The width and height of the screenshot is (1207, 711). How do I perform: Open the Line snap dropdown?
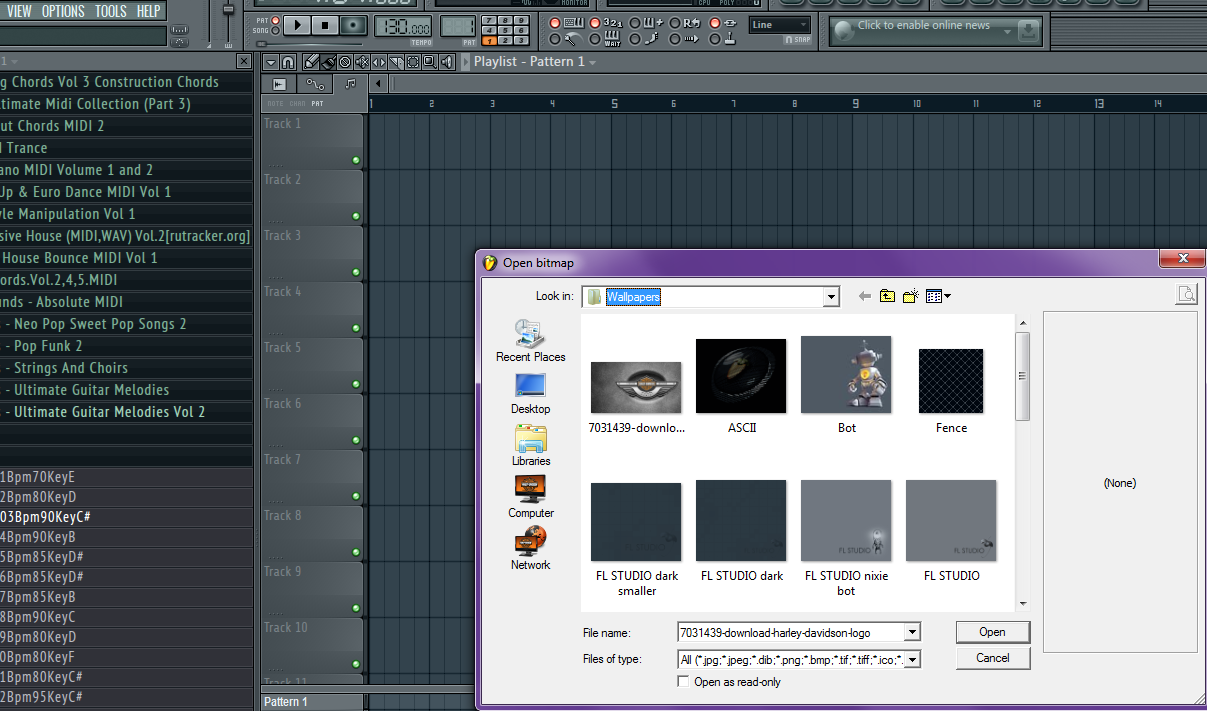point(780,25)
